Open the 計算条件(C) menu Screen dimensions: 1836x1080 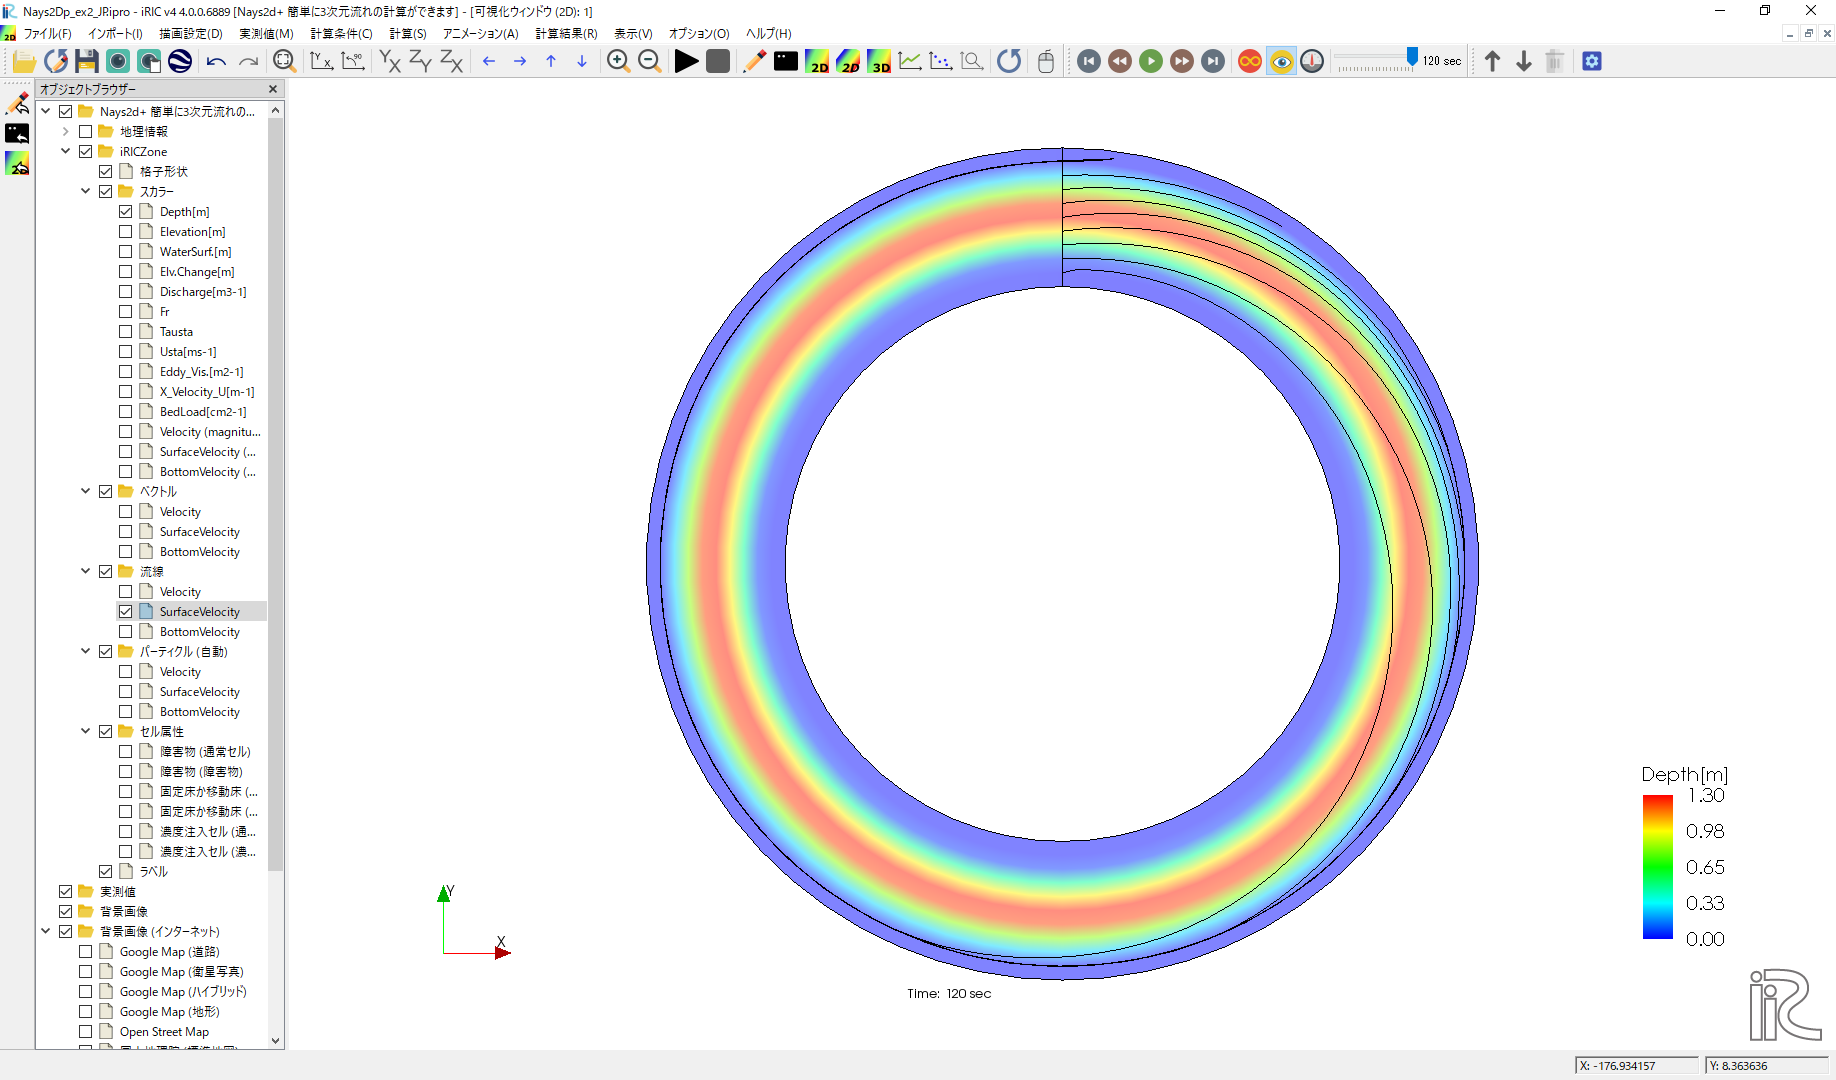point(341,34)
